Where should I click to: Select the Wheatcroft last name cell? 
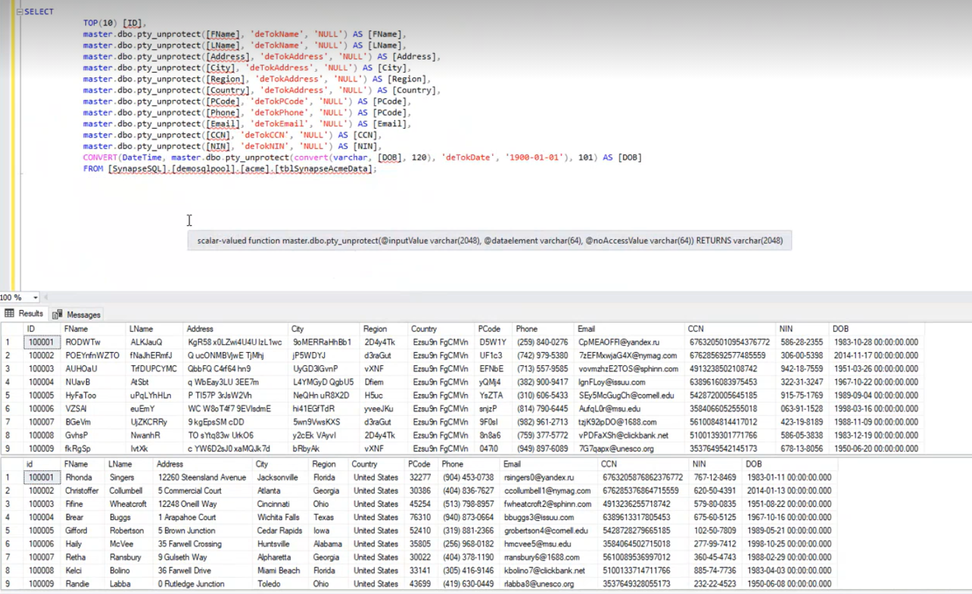coord(128,504)
